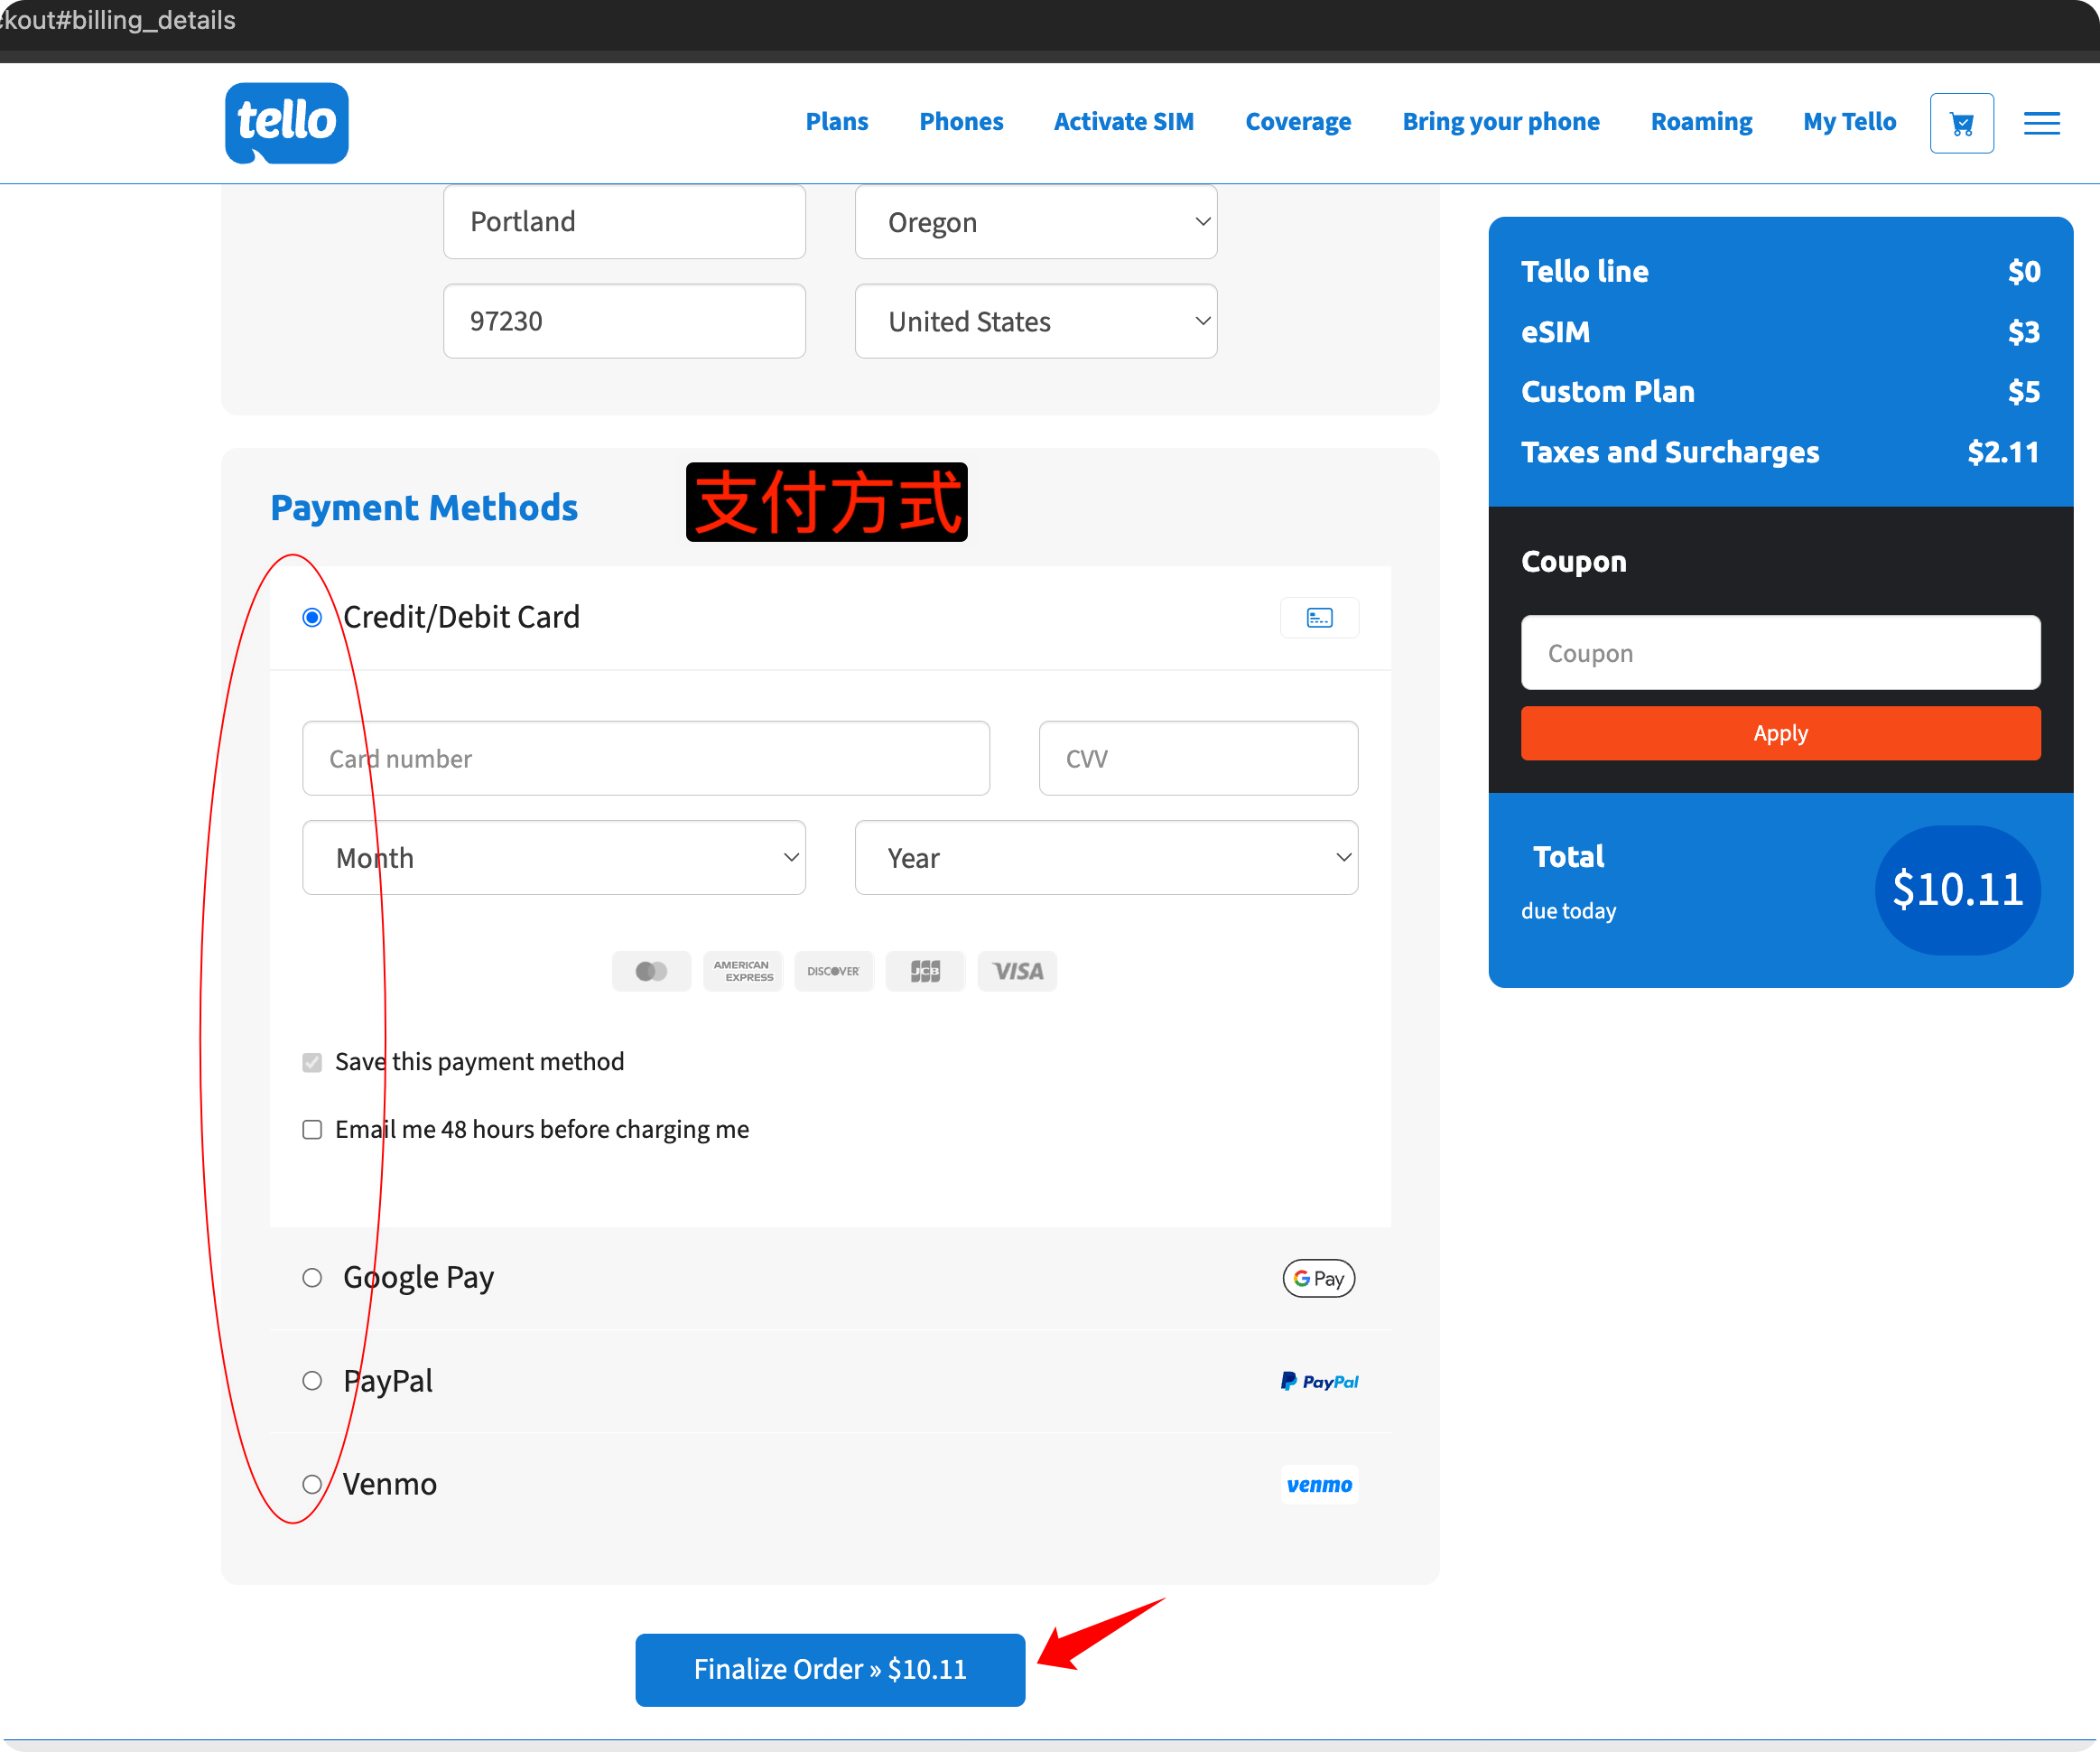
Task: Open the Activate SIM page
Action: coord(1123,121)
